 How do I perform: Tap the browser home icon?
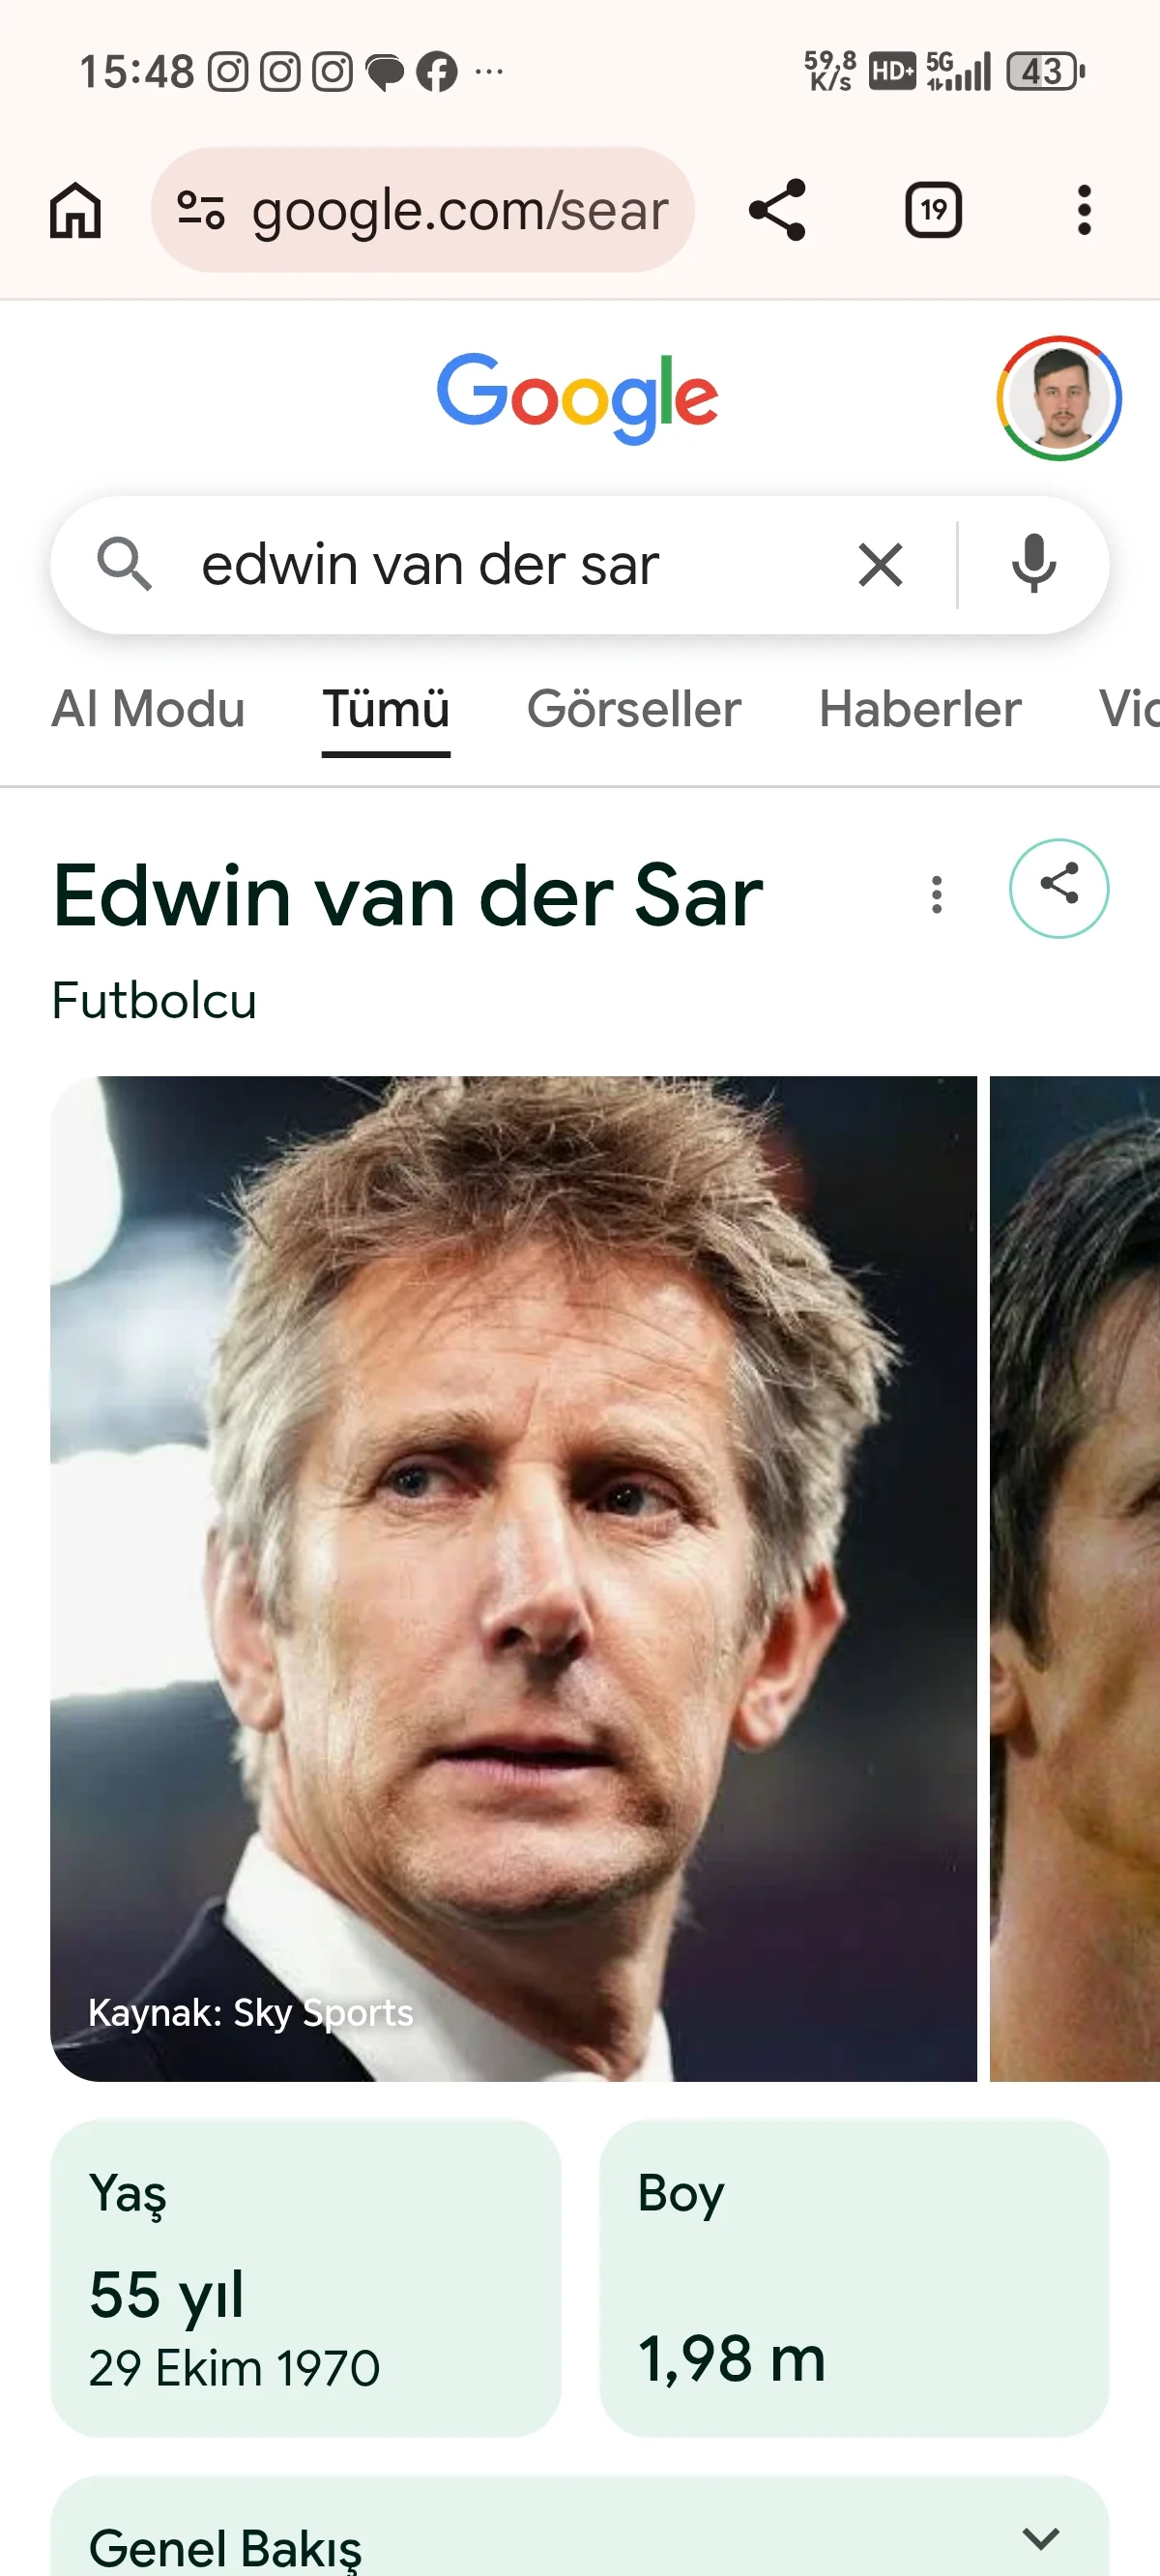(76, 211)
